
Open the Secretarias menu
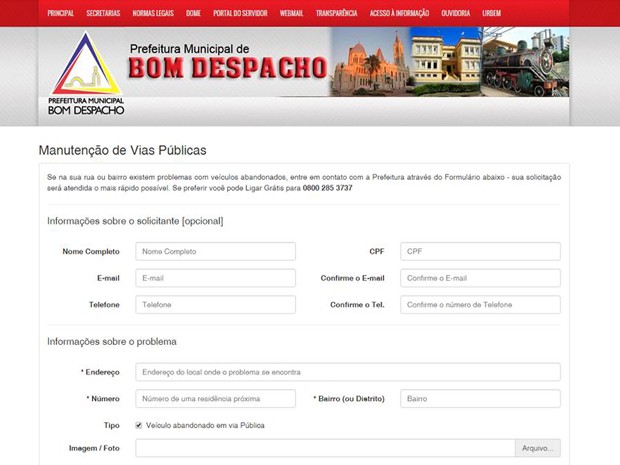pos(103,13)
